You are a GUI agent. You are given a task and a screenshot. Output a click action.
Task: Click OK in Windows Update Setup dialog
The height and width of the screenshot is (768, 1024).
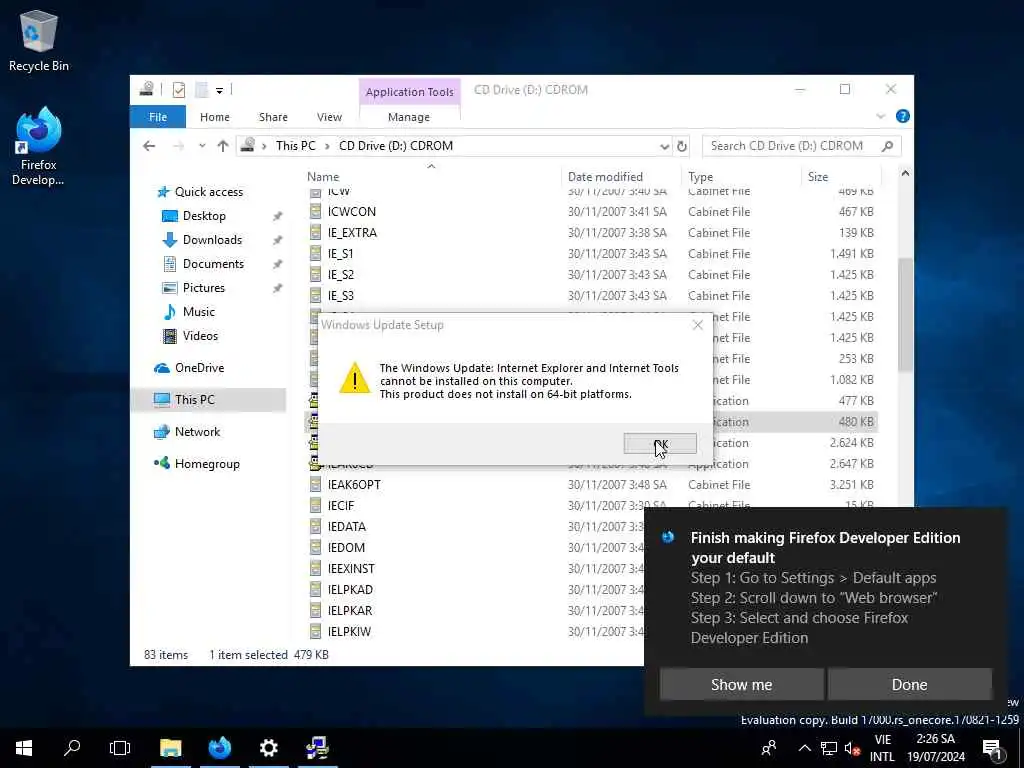pos(660,443)
